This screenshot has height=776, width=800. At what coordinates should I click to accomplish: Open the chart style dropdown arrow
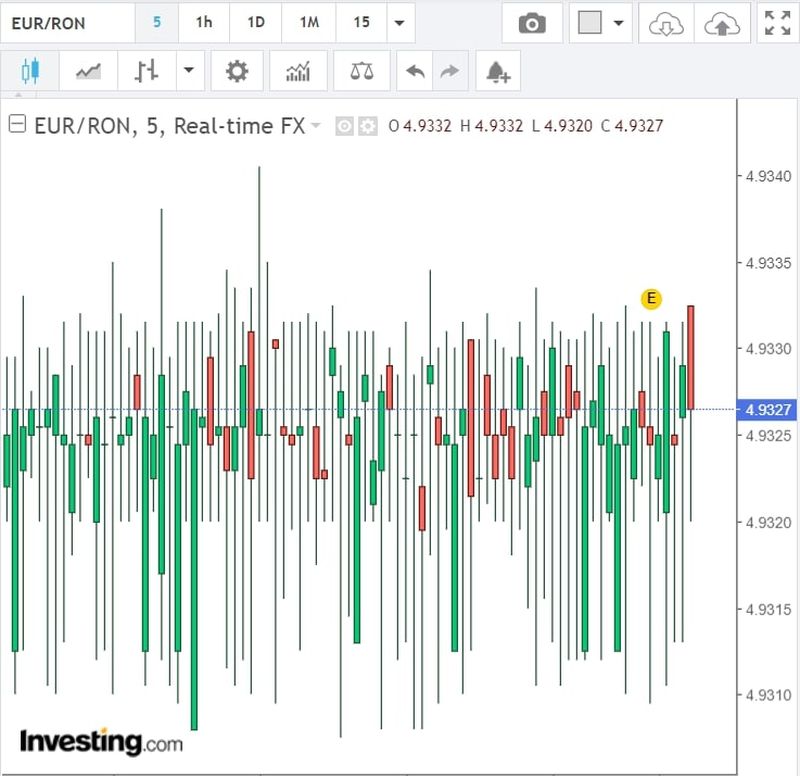[188, 71]
